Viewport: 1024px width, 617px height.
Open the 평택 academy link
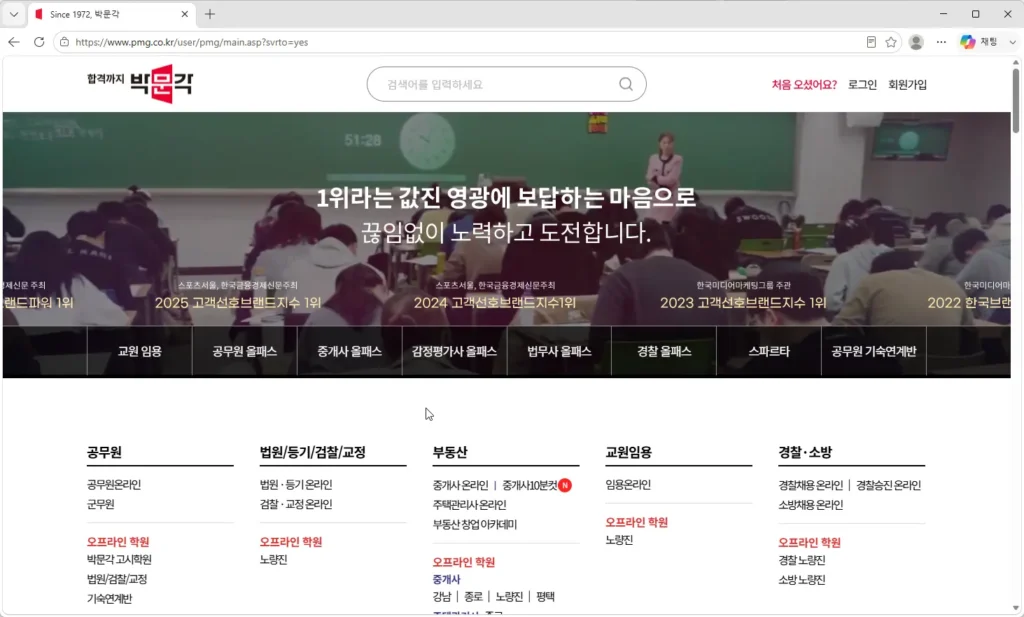point(545,597)
